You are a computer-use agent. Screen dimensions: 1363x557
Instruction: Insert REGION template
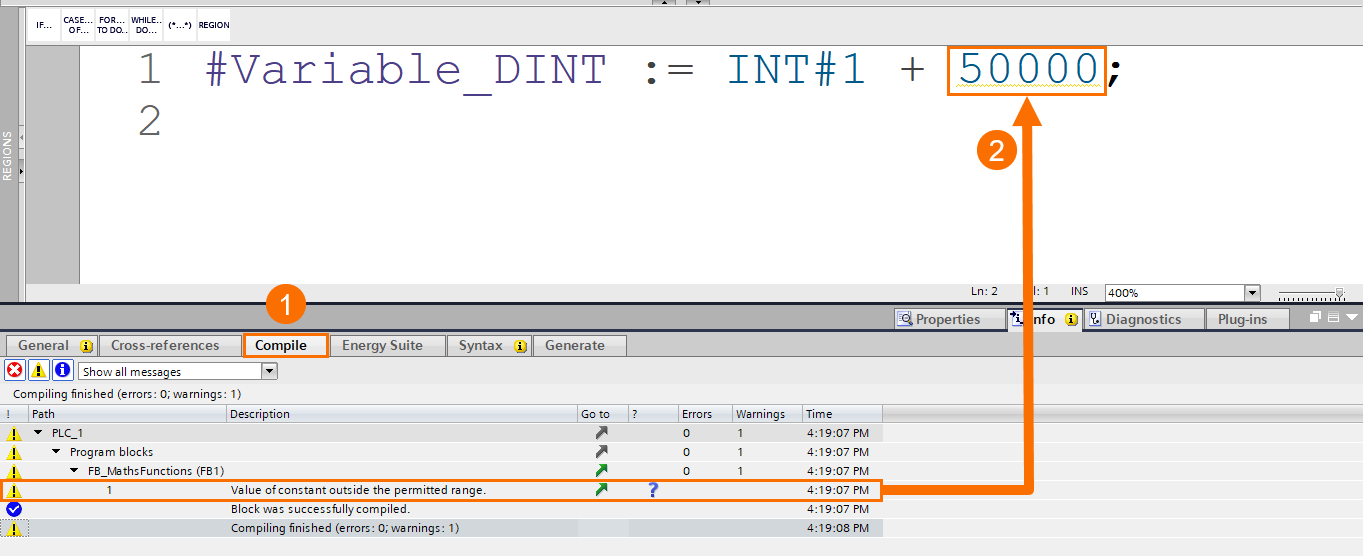click(213, 25)
